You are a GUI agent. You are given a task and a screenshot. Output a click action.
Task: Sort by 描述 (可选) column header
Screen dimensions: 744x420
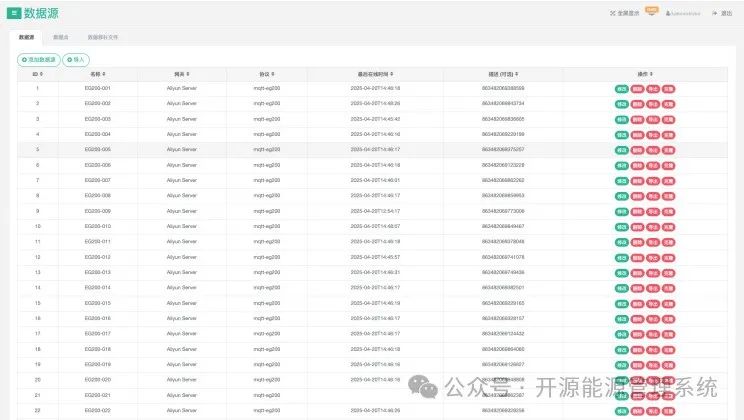tap(503, 74)
